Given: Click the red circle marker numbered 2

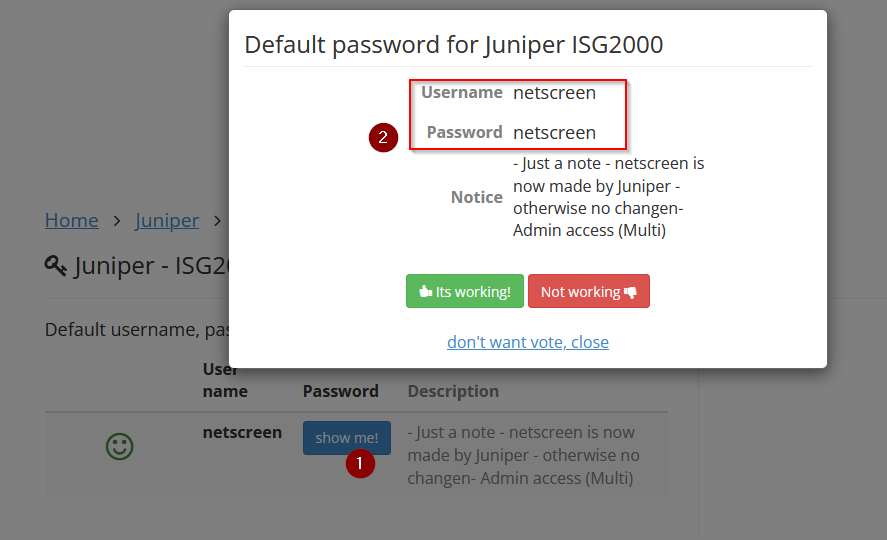Looking at the screenshot, I should coord(383,137).
